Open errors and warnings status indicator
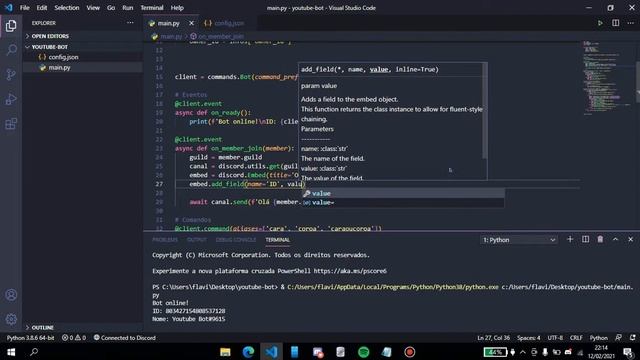 tap(74, 338)
